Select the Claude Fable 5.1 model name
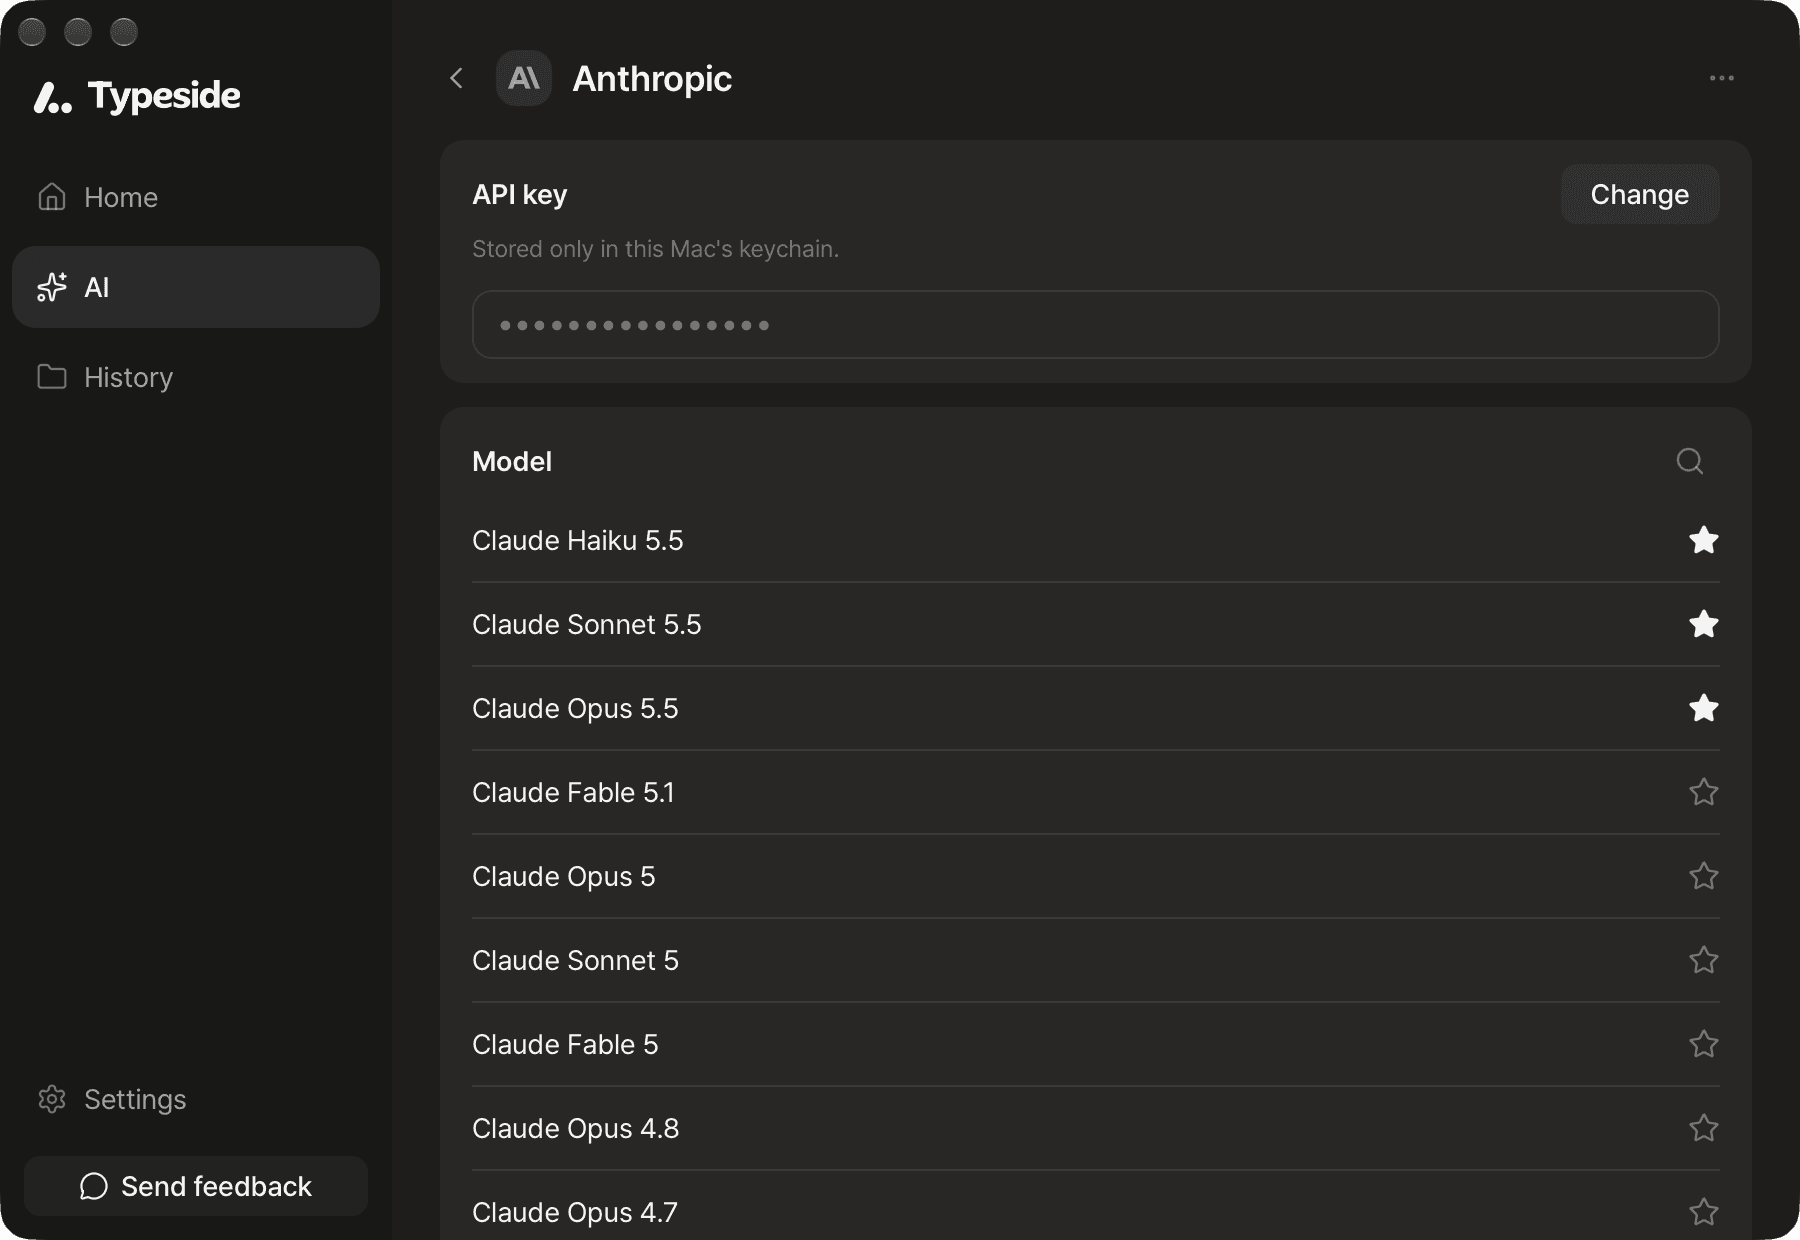The width and height of the screenshot is (1800, 1240). coord(573,792)
